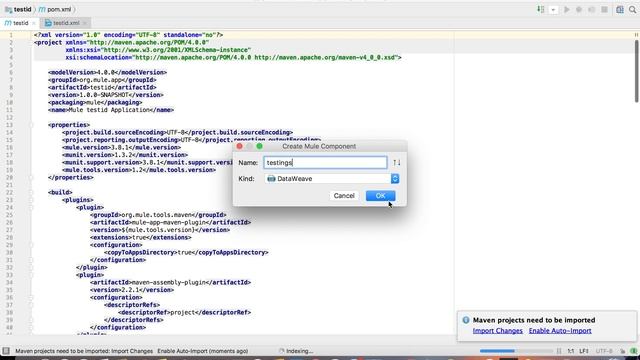Click Enable Auto-Import link in Maven notification
Viewport: 640px width, 360px height.
click(x=560, y=331)
